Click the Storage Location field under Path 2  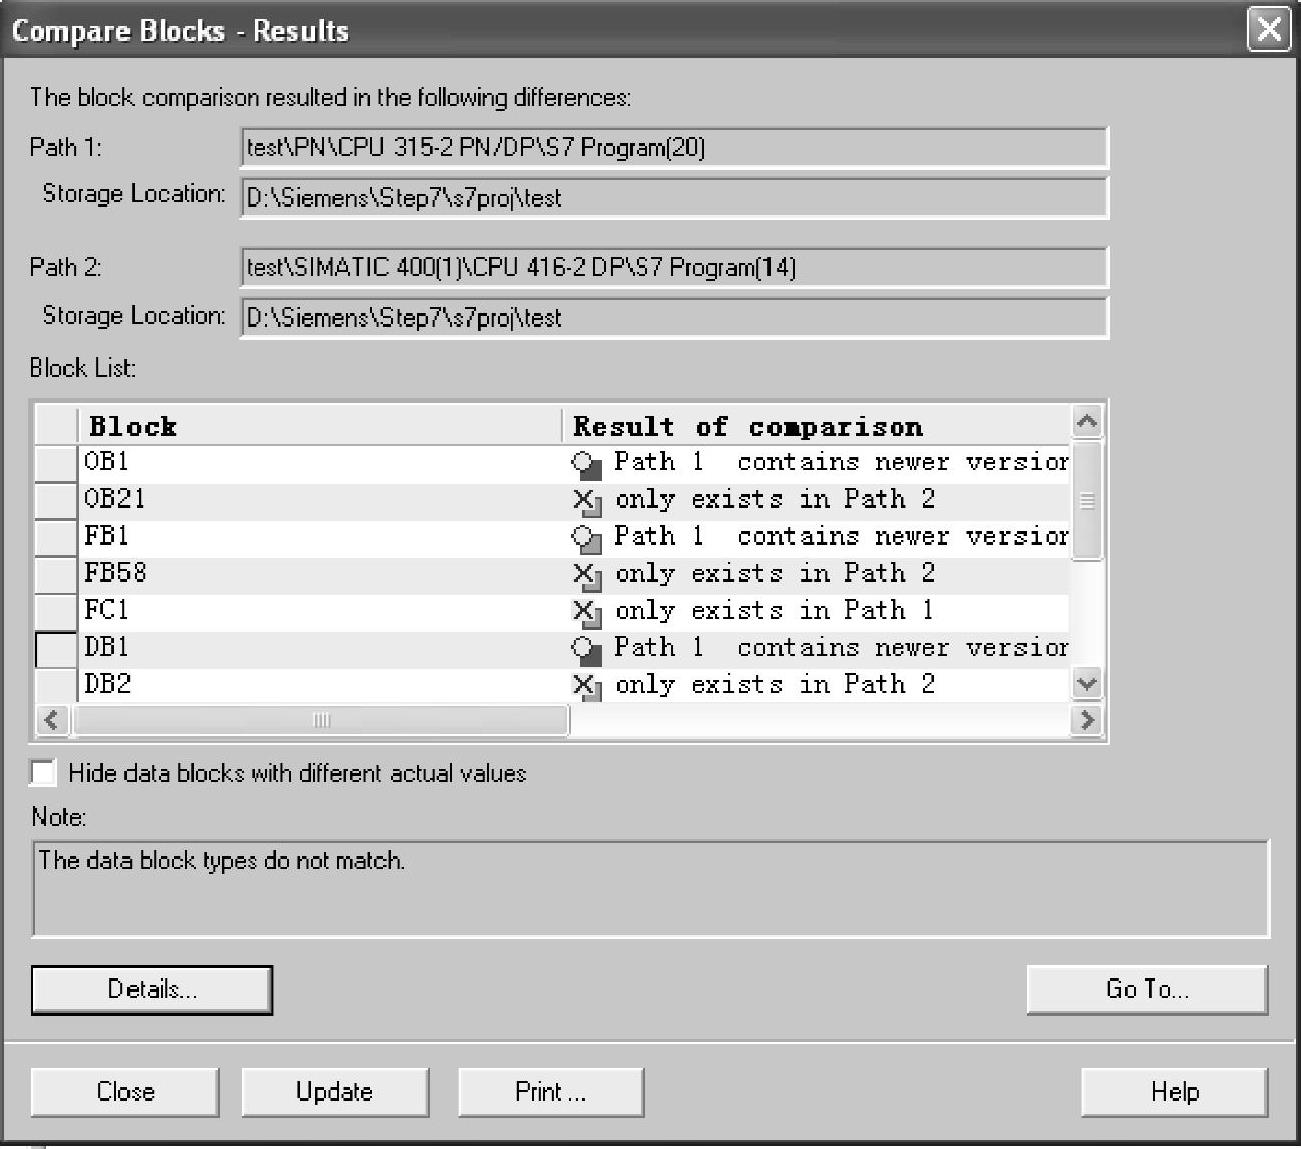[x=674, y=318]
